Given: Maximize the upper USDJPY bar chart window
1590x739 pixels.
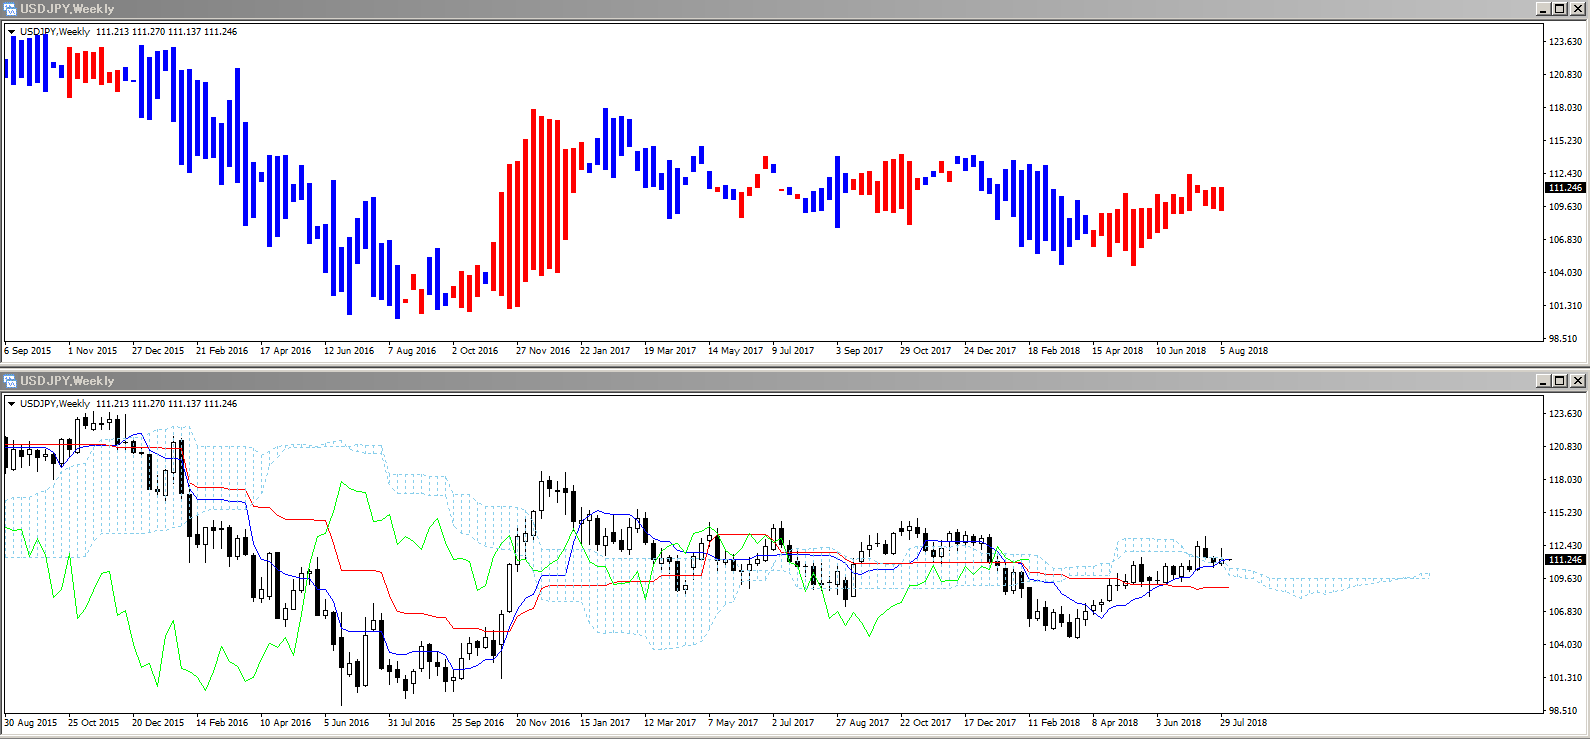Looking at the screenshot, I should (1560, 9).
